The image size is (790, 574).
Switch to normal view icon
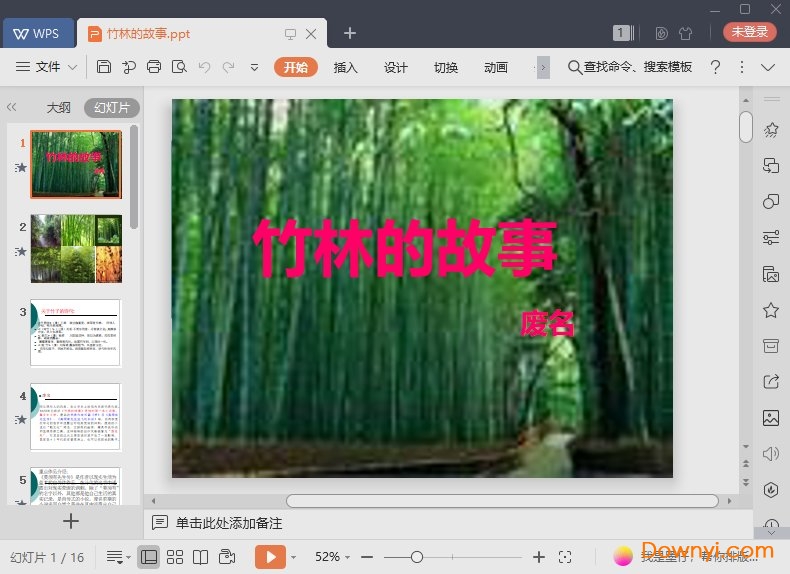(149, 557)
